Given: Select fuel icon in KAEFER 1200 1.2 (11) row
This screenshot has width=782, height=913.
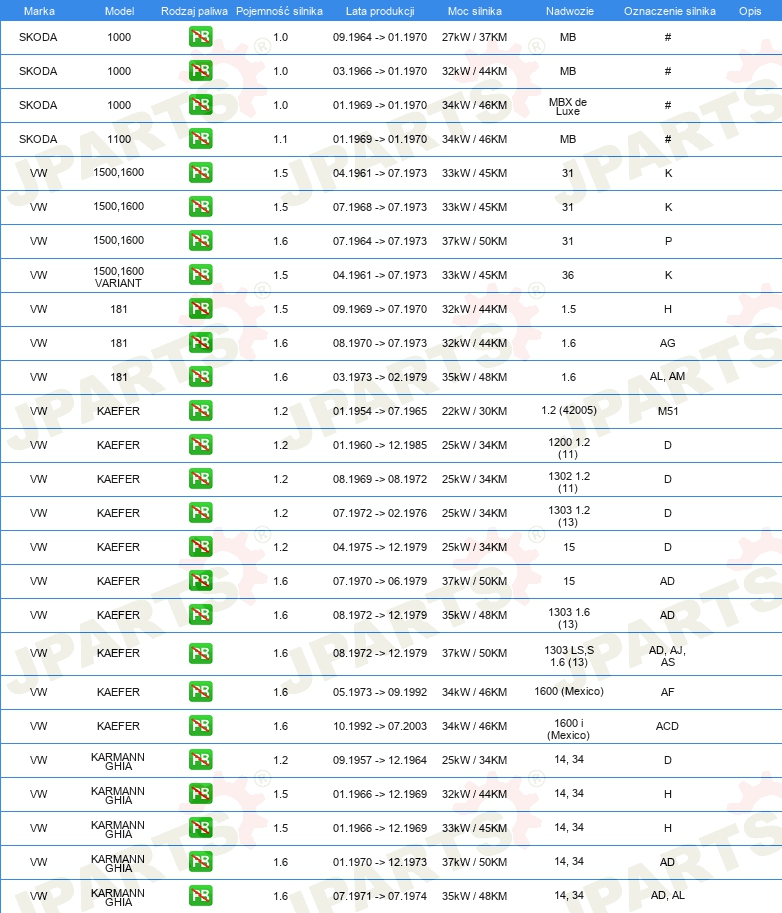Looking at the screenshot, I should click(x=200, y=445).
